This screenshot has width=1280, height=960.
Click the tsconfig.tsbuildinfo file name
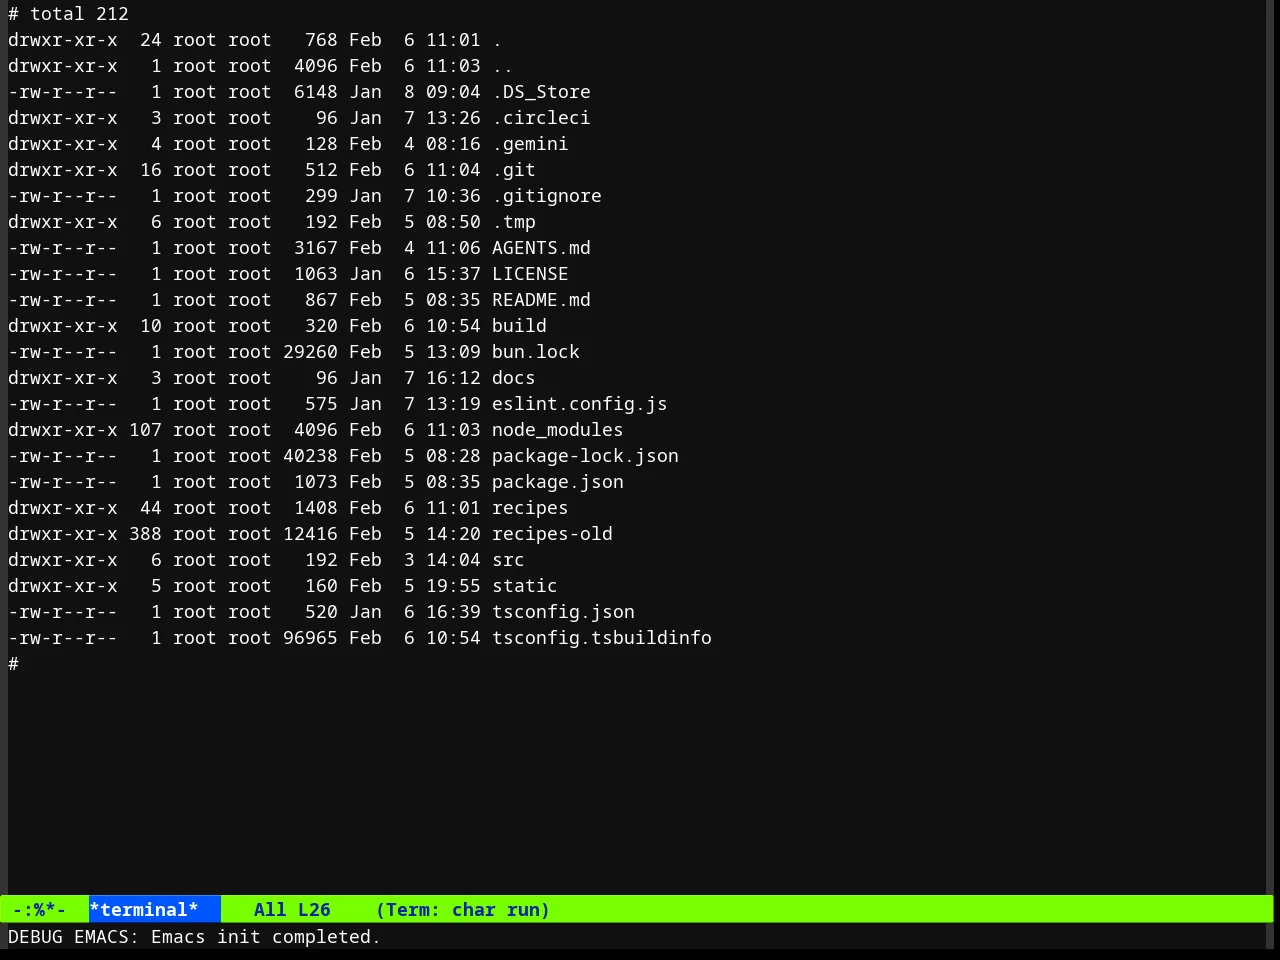pos(602,638)
